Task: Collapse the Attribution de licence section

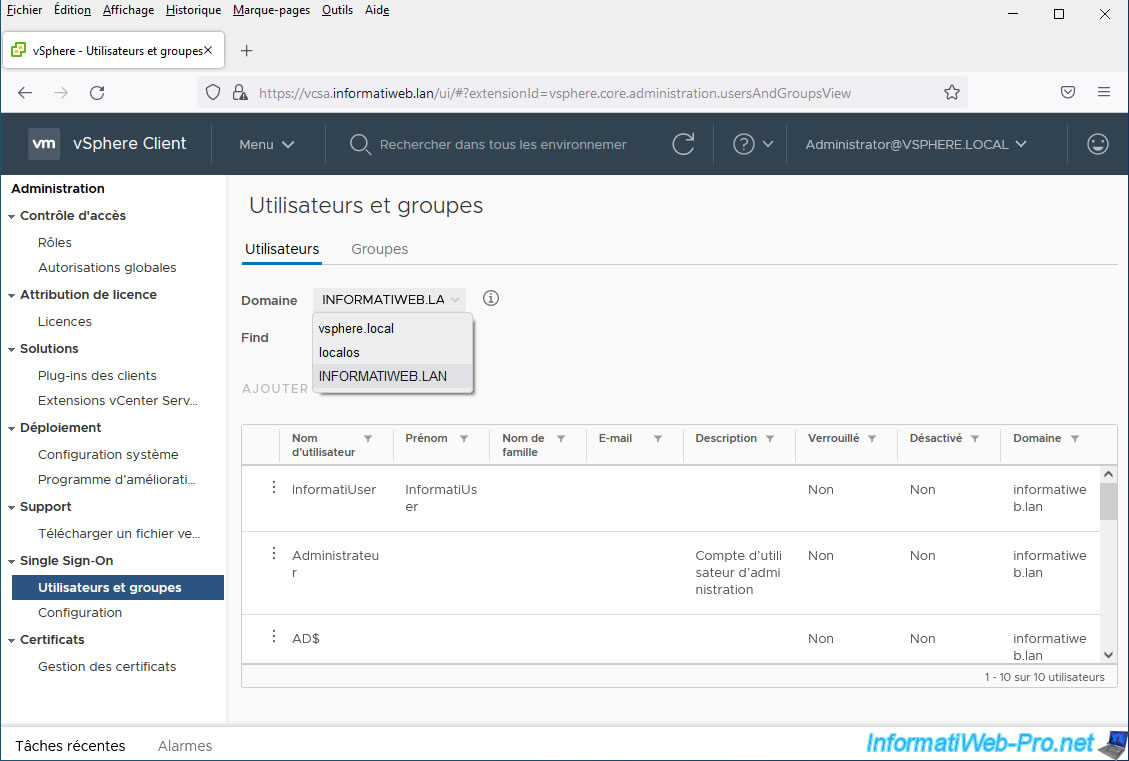Action: (x=12, y=295)
